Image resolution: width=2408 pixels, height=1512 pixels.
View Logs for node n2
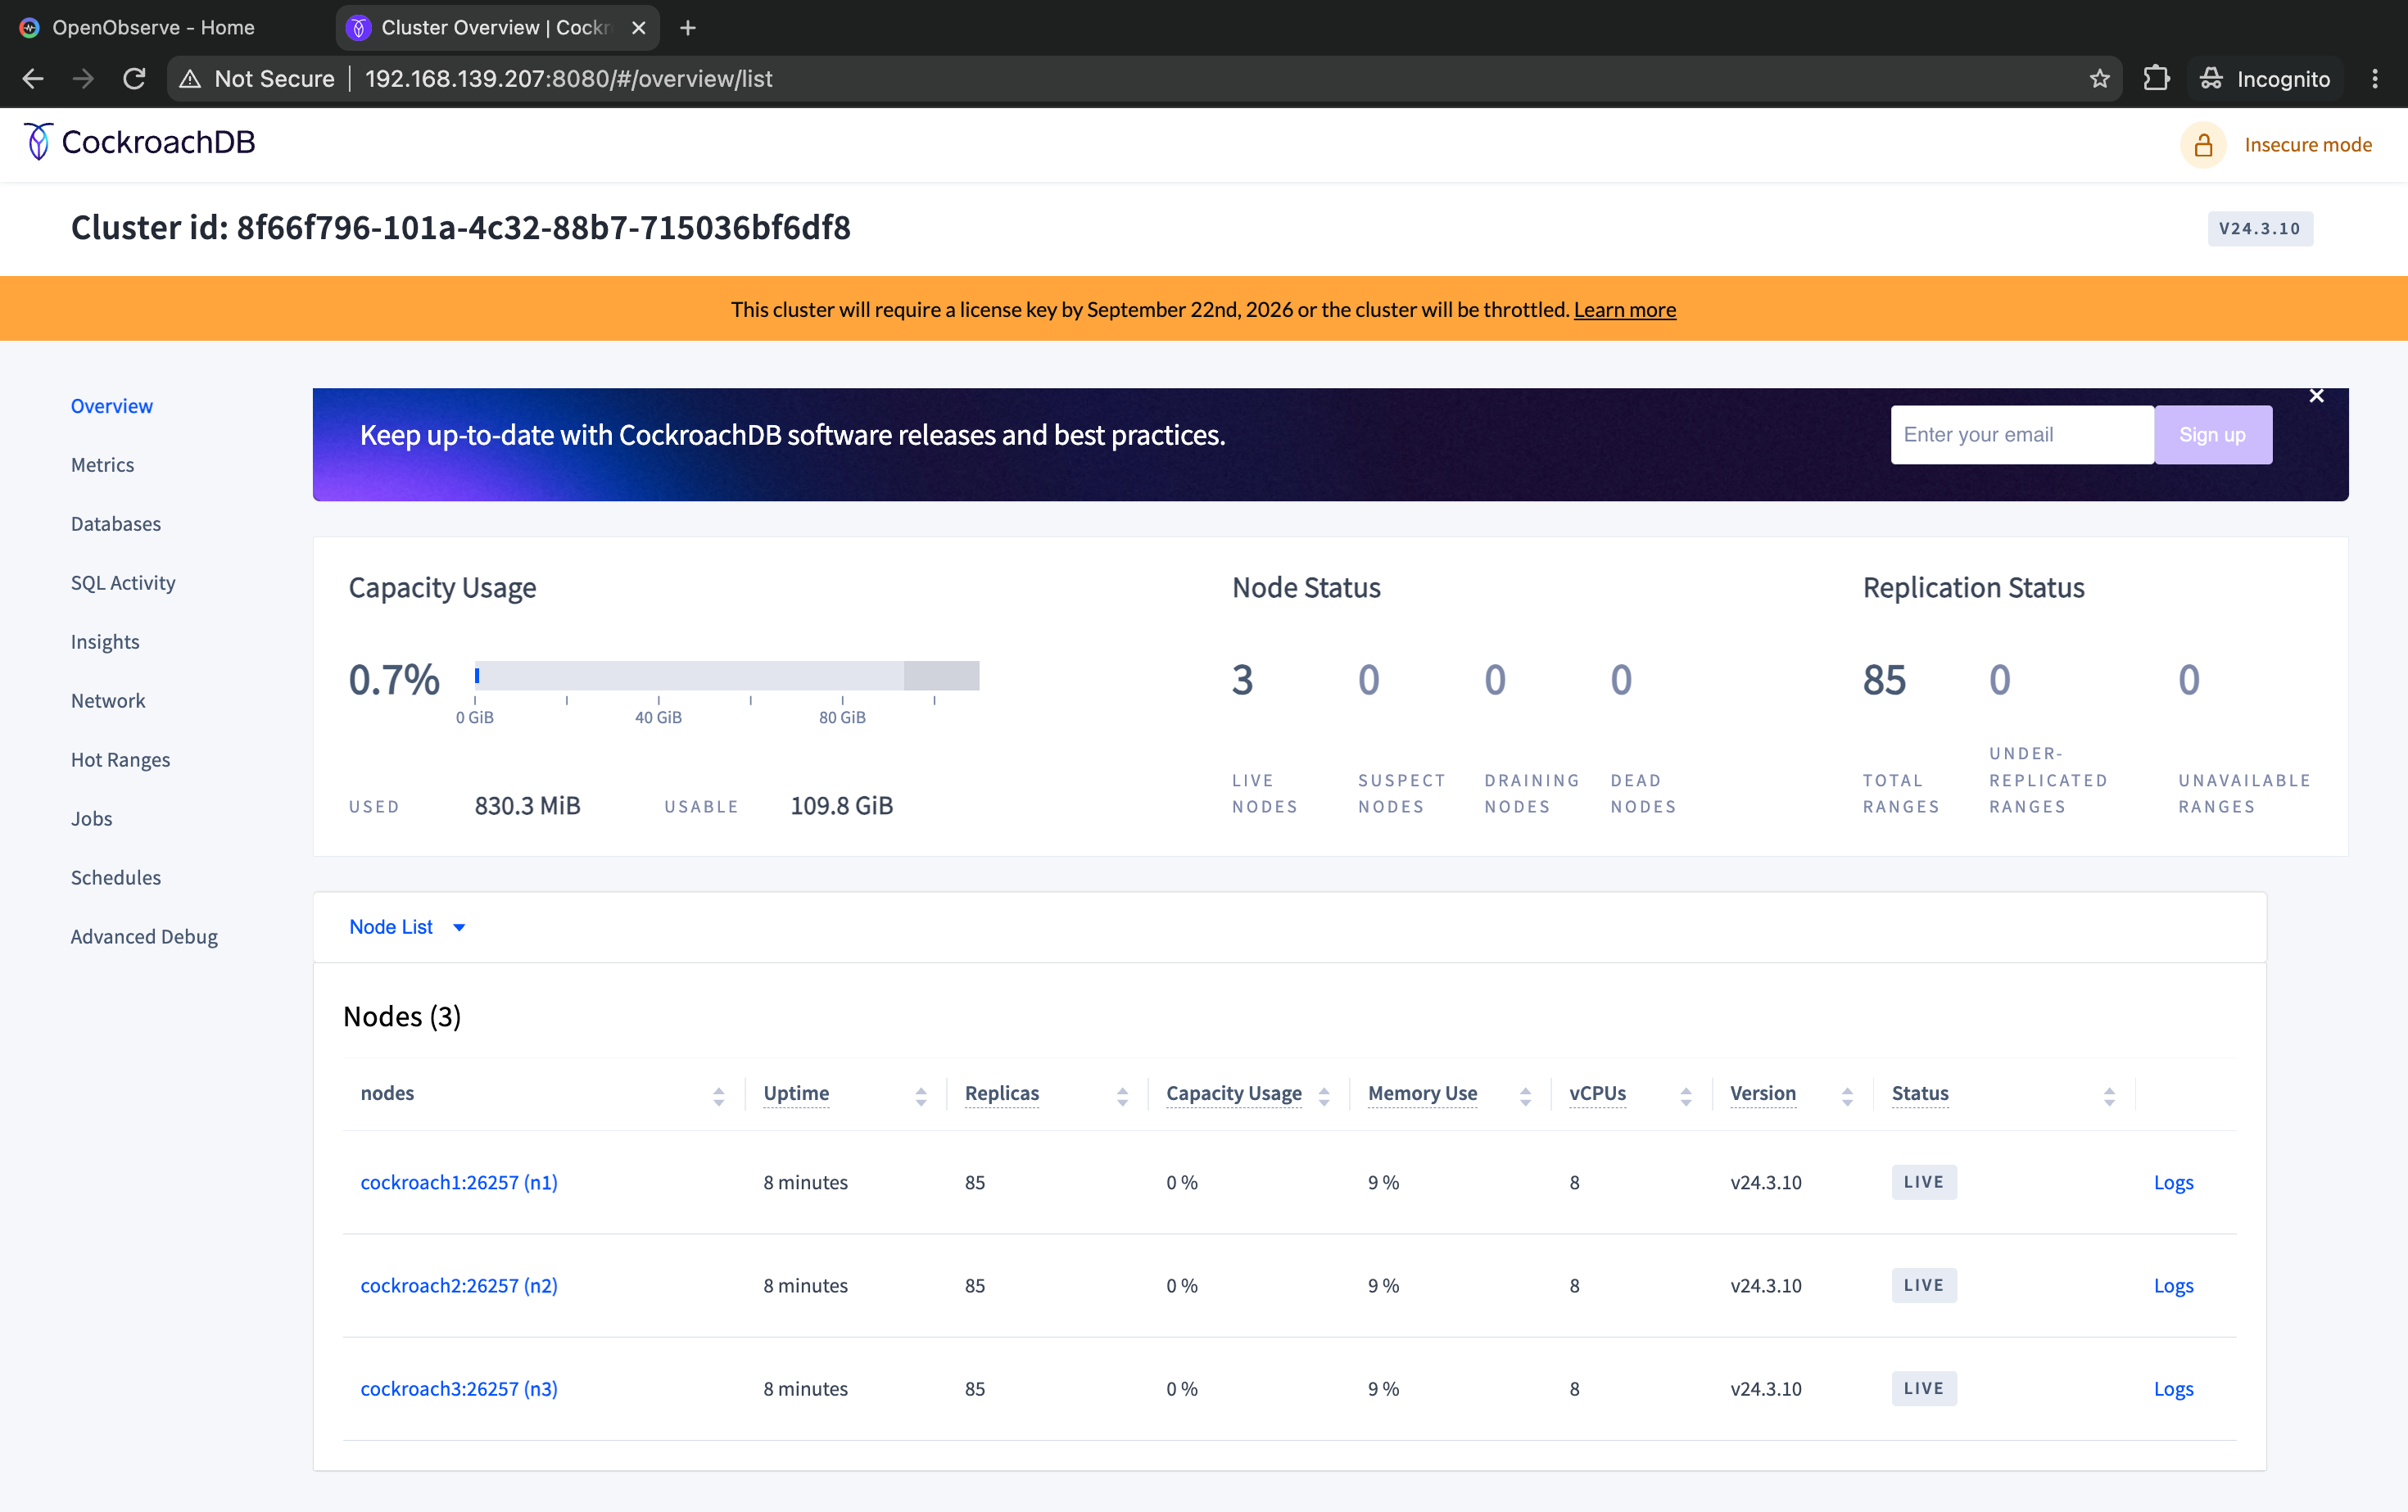[x=2173, y=1285]
